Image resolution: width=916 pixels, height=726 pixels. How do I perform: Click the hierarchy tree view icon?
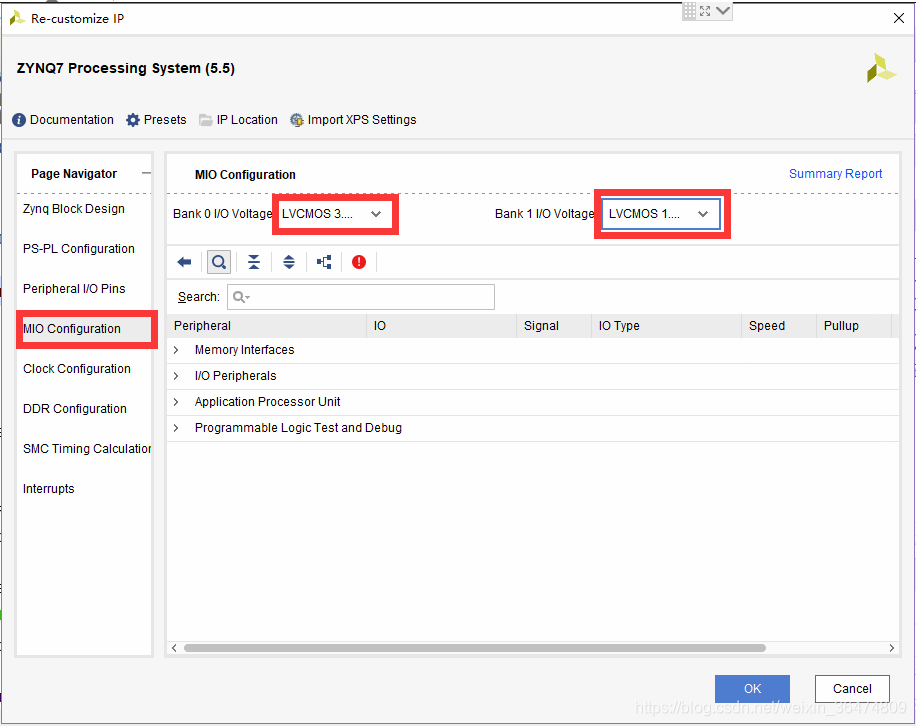pyautogui.click(x=324, y=262)
